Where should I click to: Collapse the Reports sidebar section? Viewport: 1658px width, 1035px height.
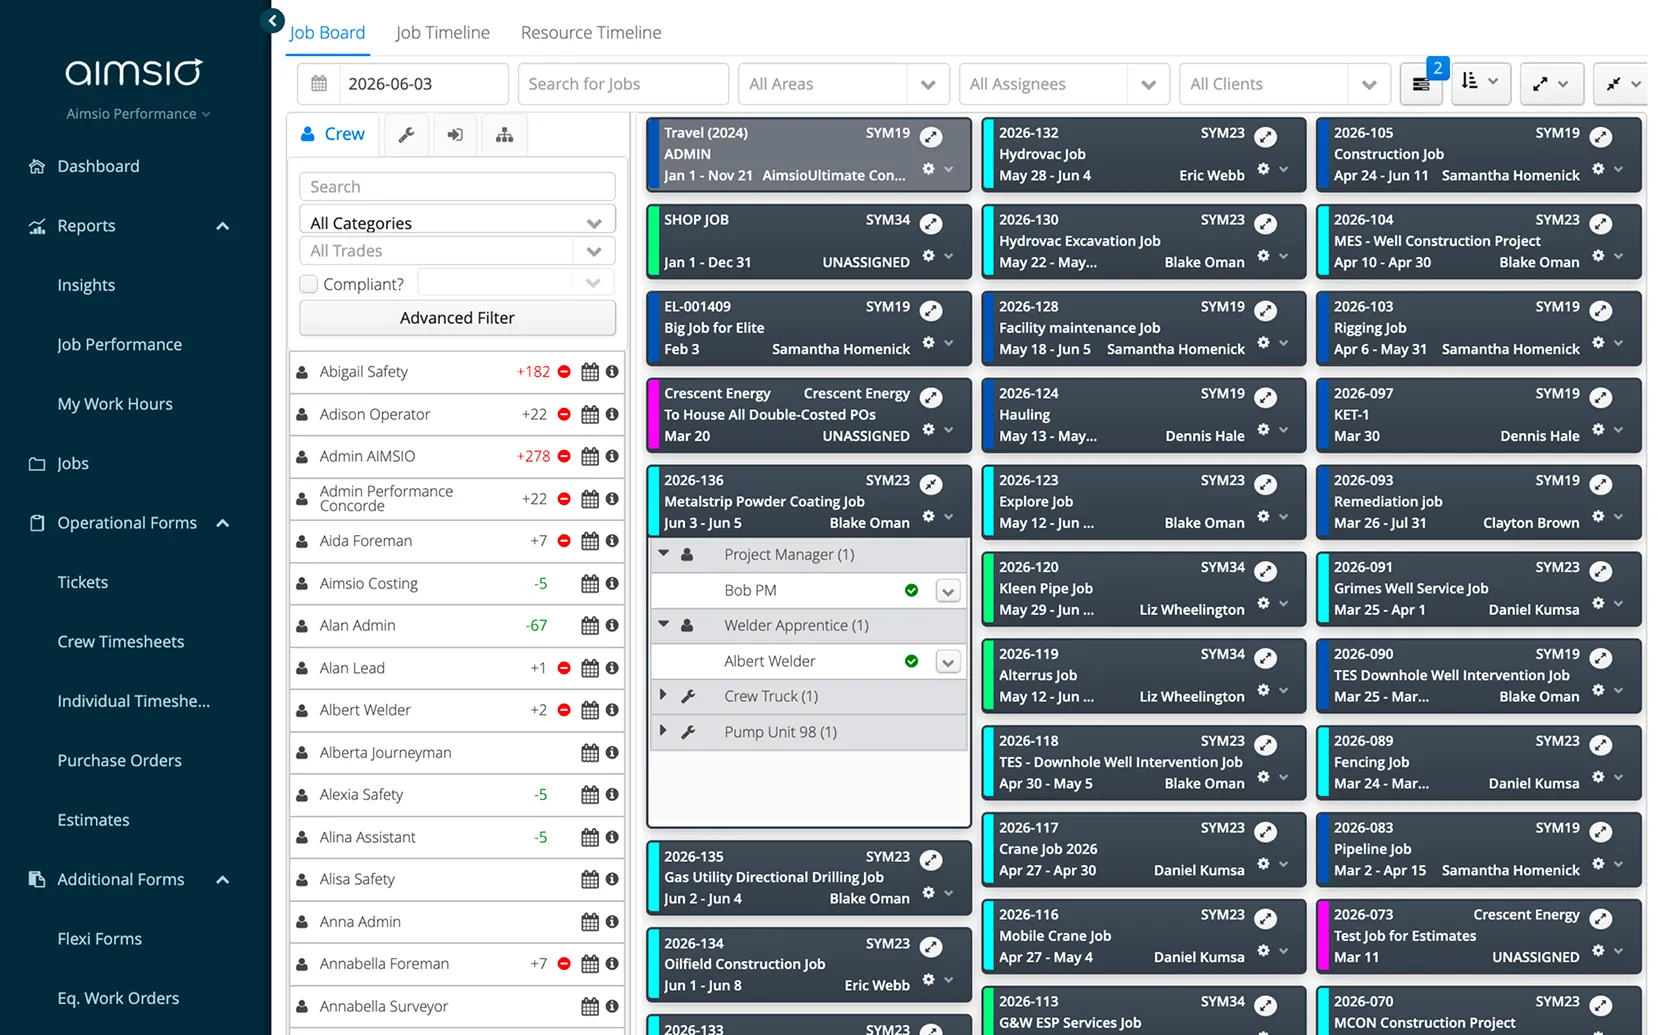coord(223,226)
